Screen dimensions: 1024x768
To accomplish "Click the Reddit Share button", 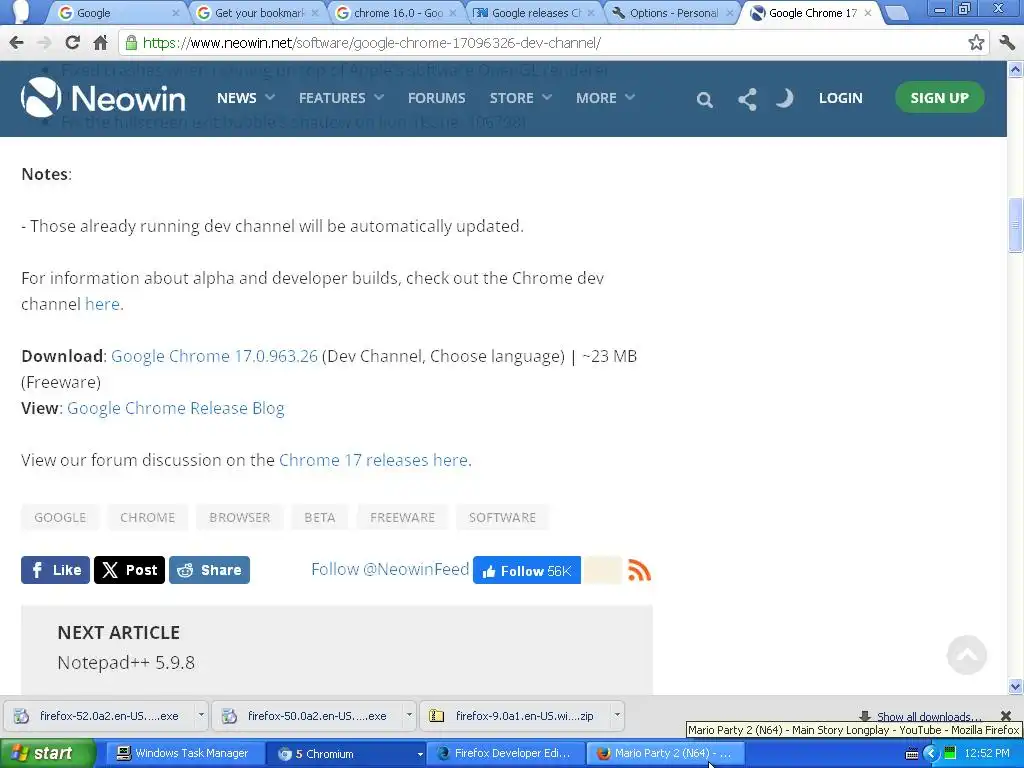I will point(210,570).
